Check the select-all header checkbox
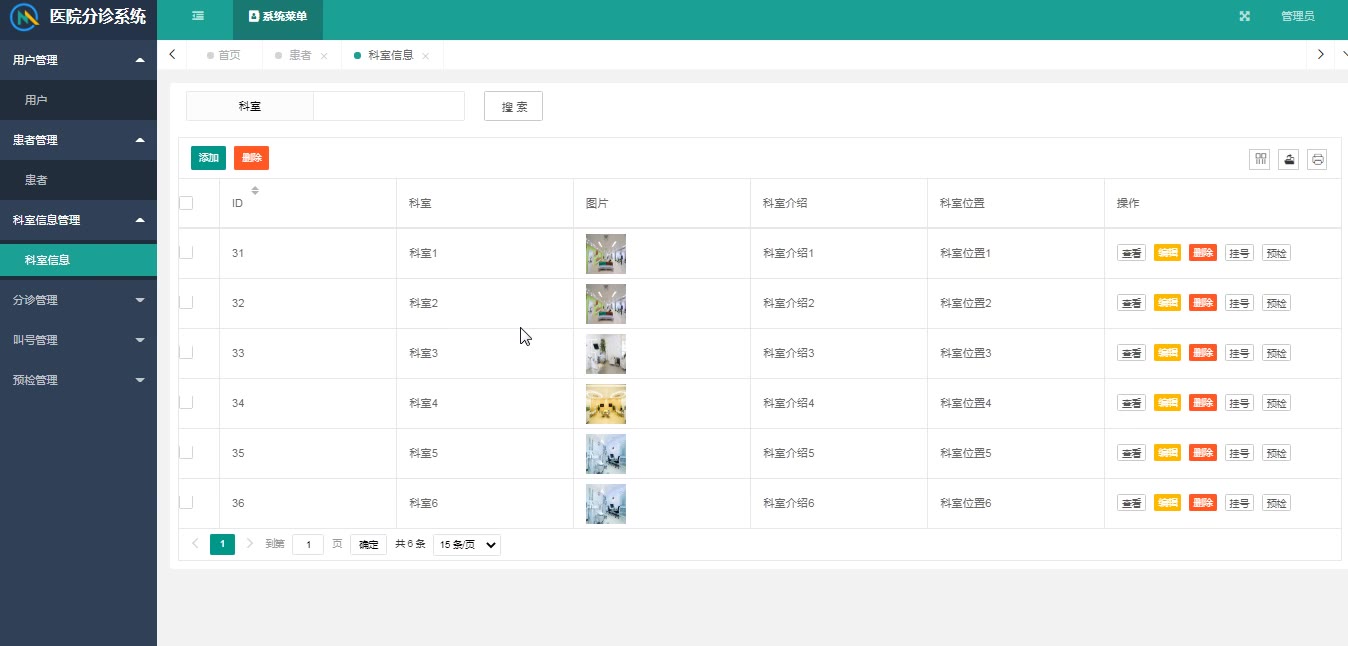This screenshot has width=1348, height=646. tap(186, 203)
